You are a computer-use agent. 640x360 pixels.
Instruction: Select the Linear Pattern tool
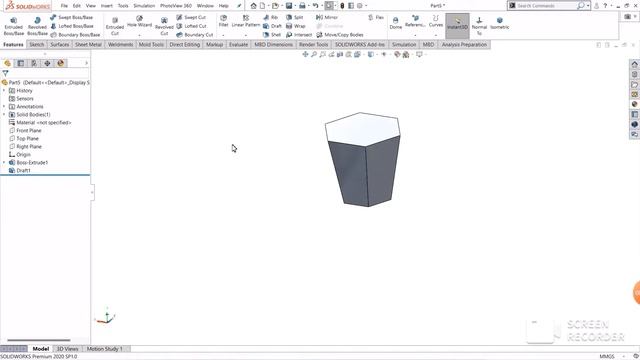coord(246,21)
